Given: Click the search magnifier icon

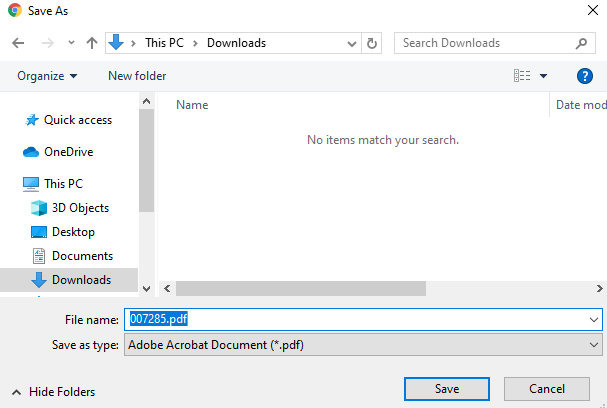Looking at the screenshot, I should click(581, 43).
